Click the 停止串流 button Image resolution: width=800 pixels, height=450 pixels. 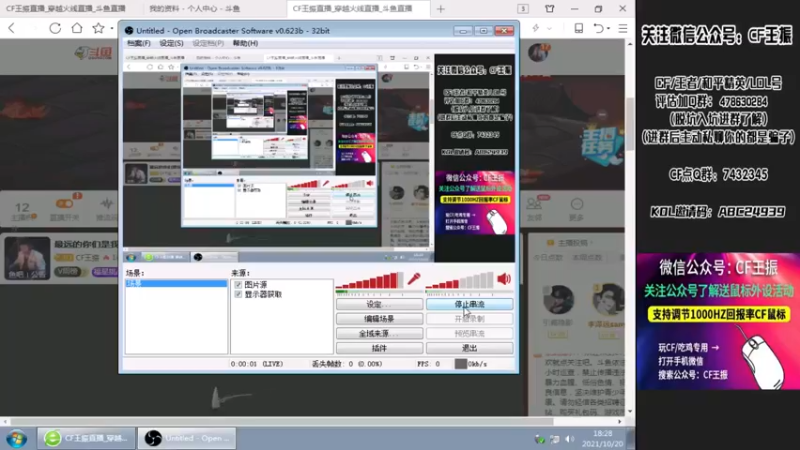[469, 304]
